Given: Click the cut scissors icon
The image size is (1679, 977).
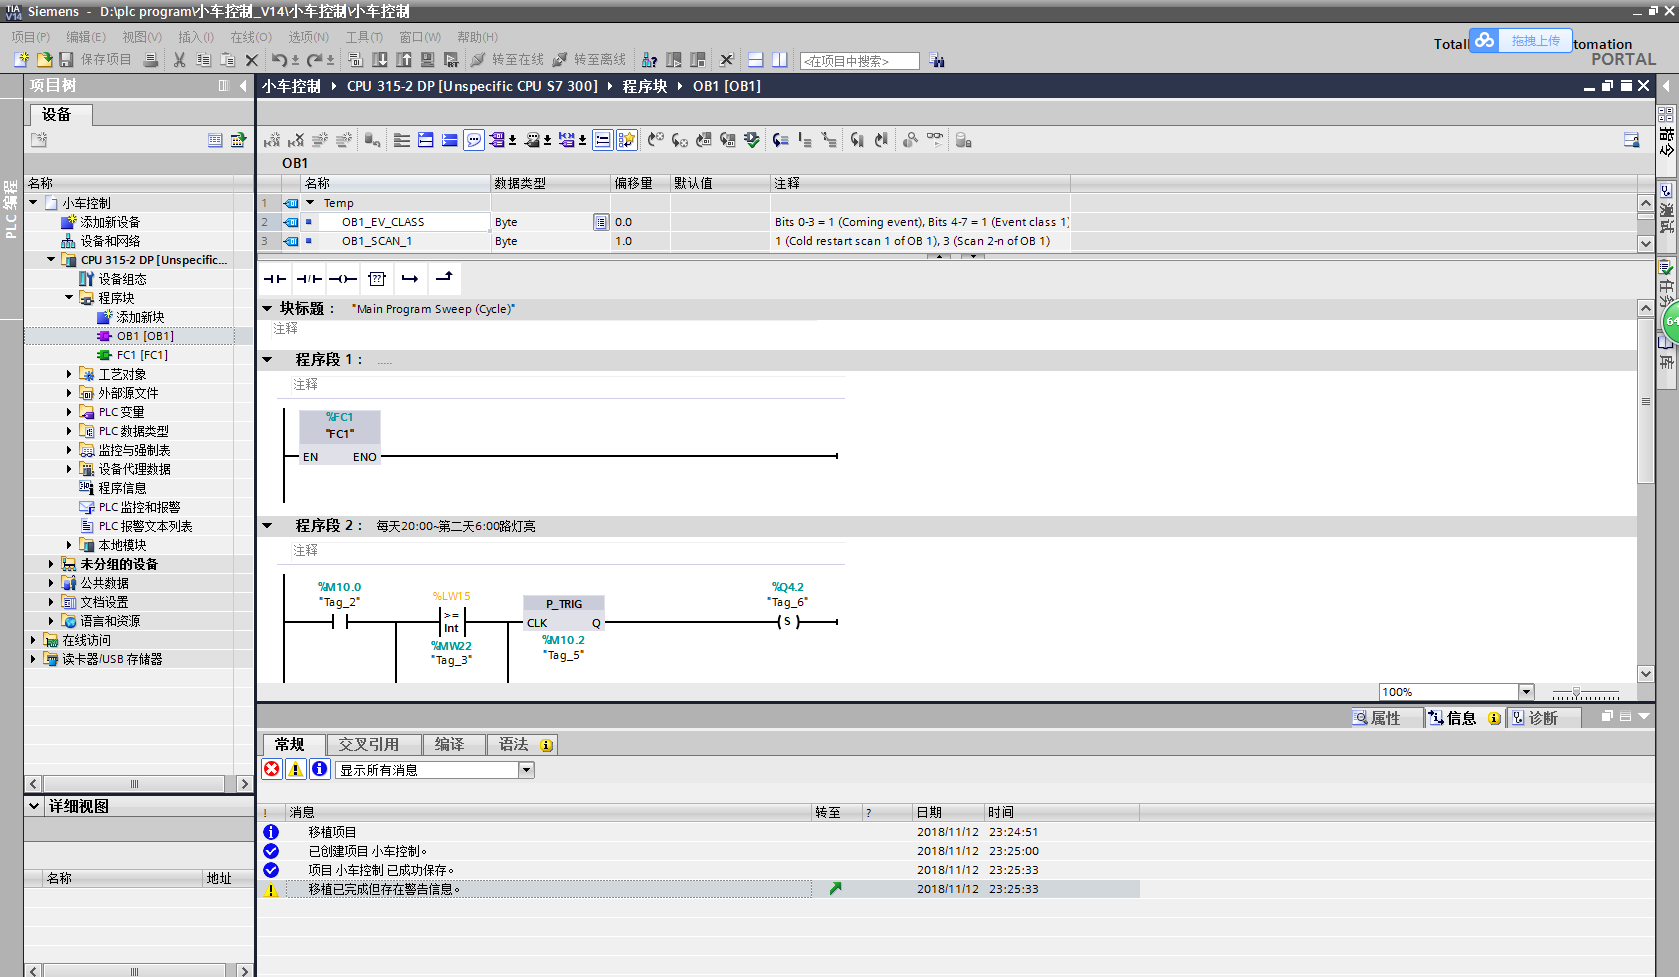Looking at the screenshot, I should point(179,60).
